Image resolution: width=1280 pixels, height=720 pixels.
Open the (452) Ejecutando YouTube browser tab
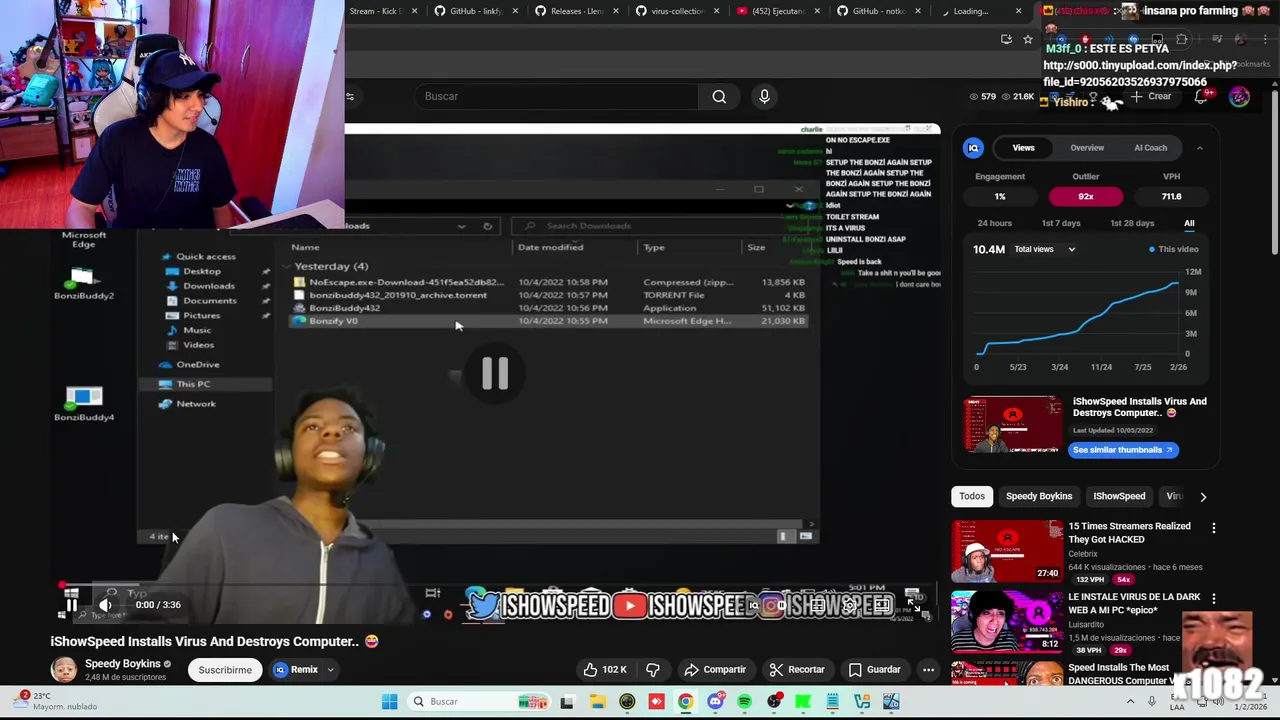[778, 11]
